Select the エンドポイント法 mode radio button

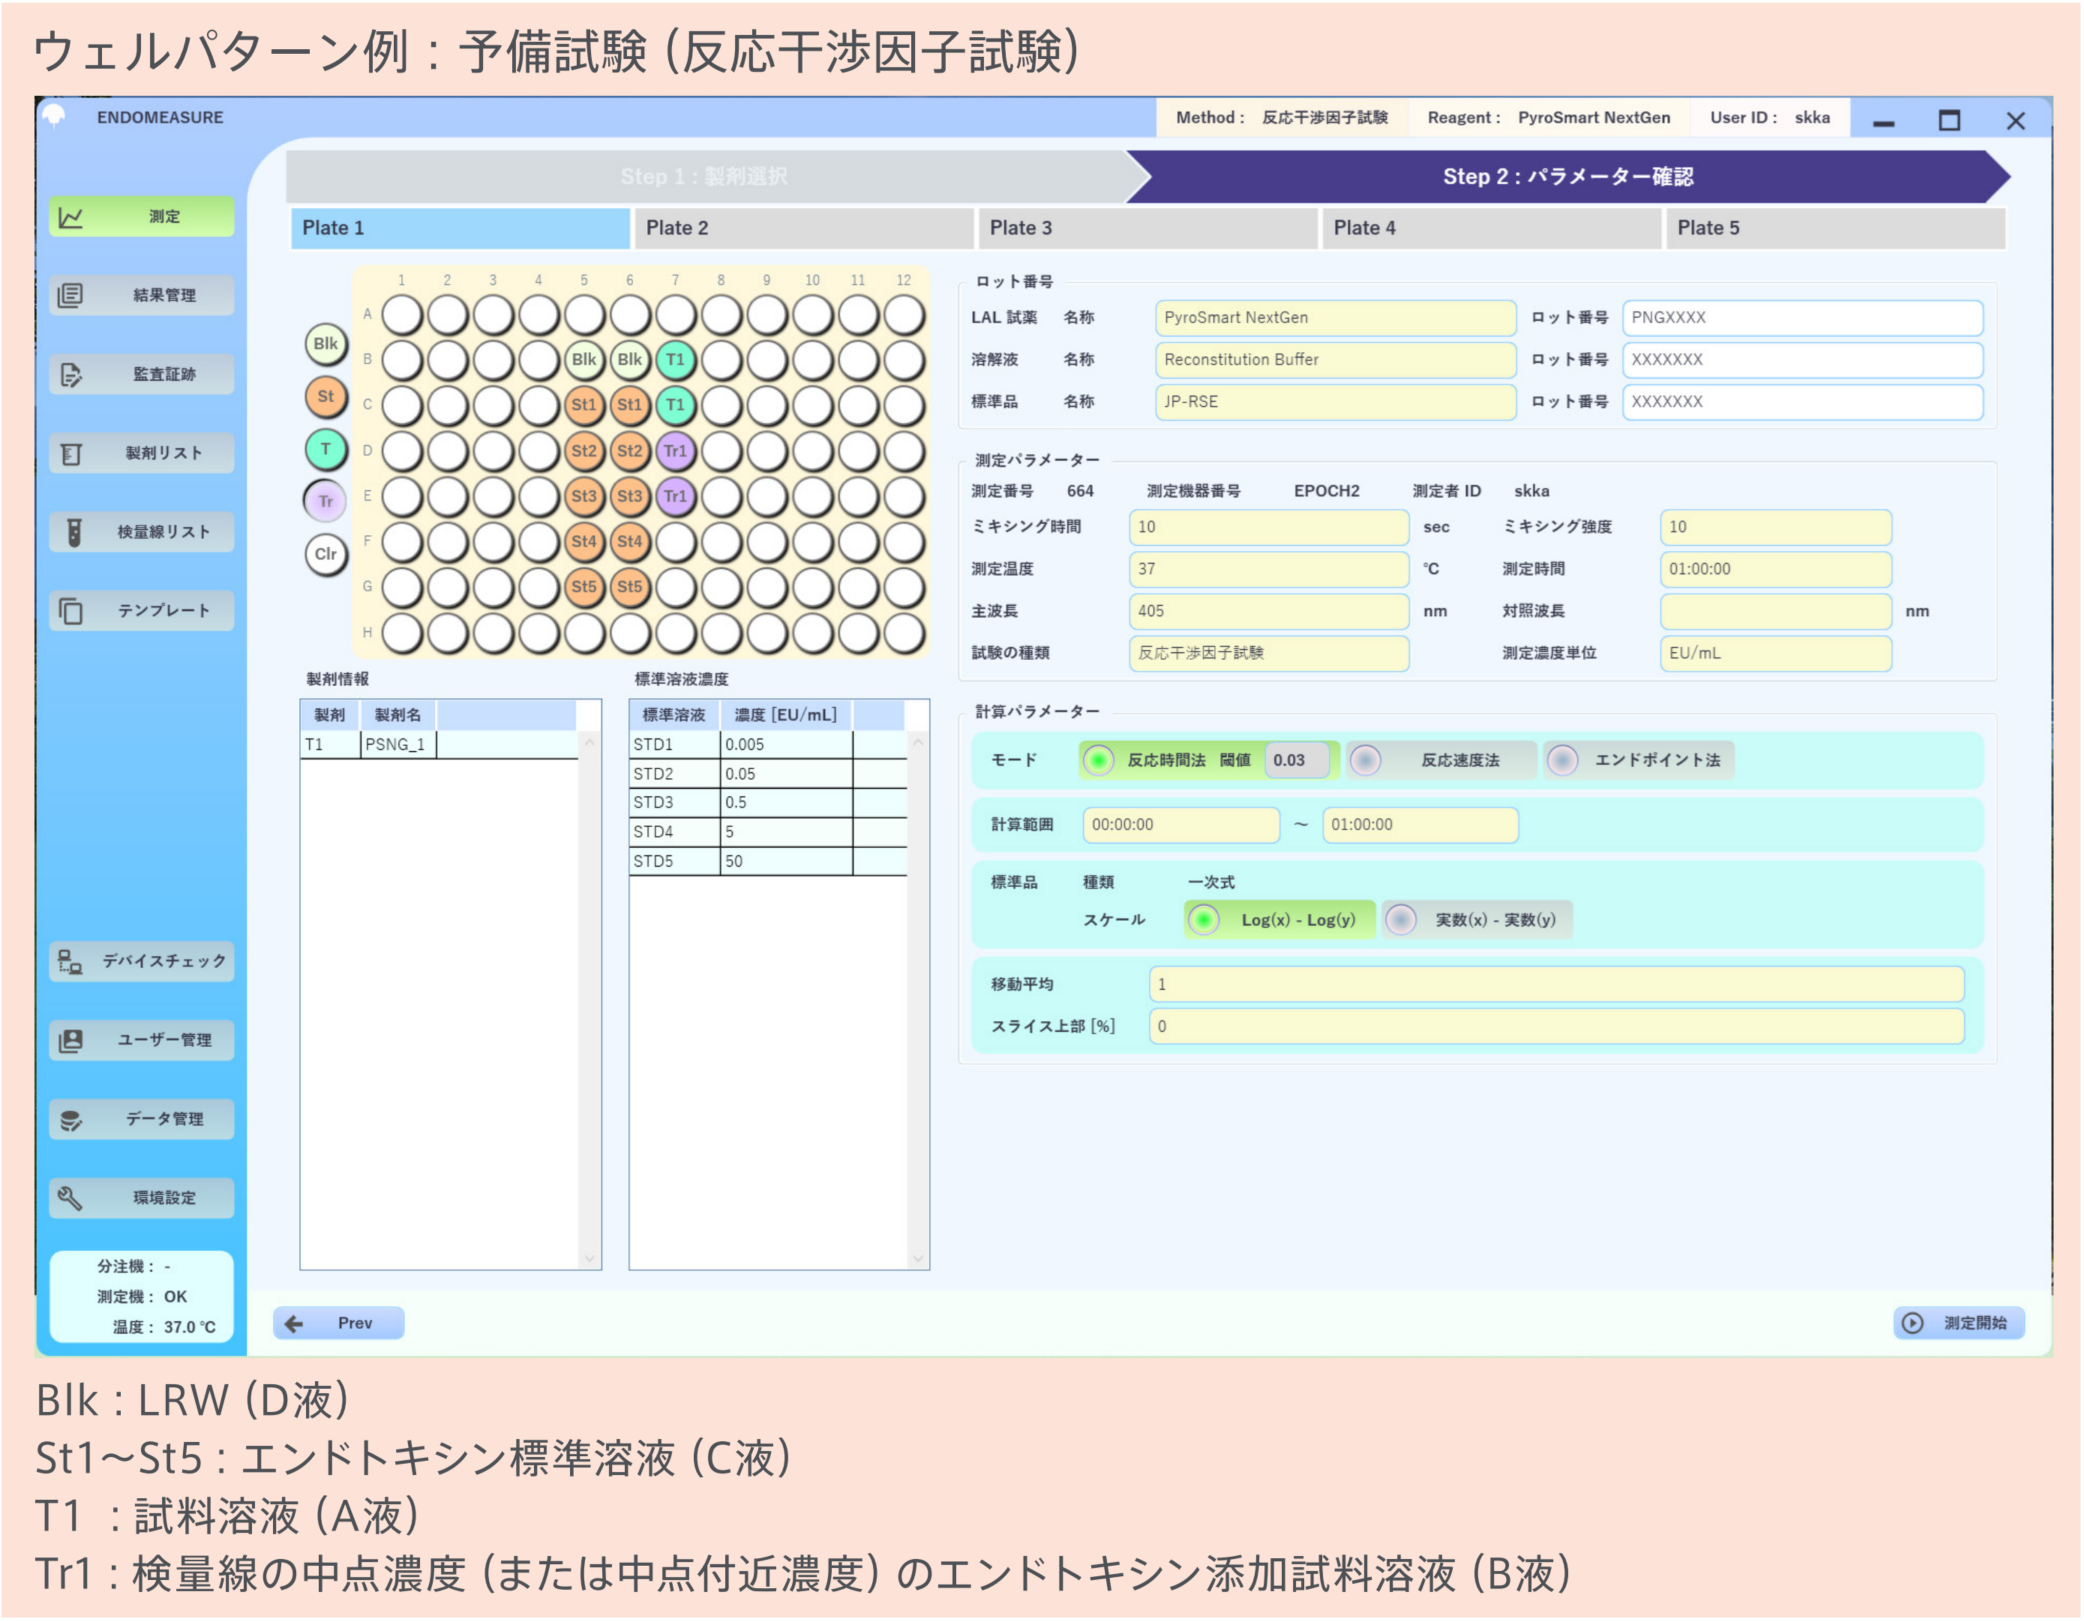pyautogui.click(x=1563, y=761)
